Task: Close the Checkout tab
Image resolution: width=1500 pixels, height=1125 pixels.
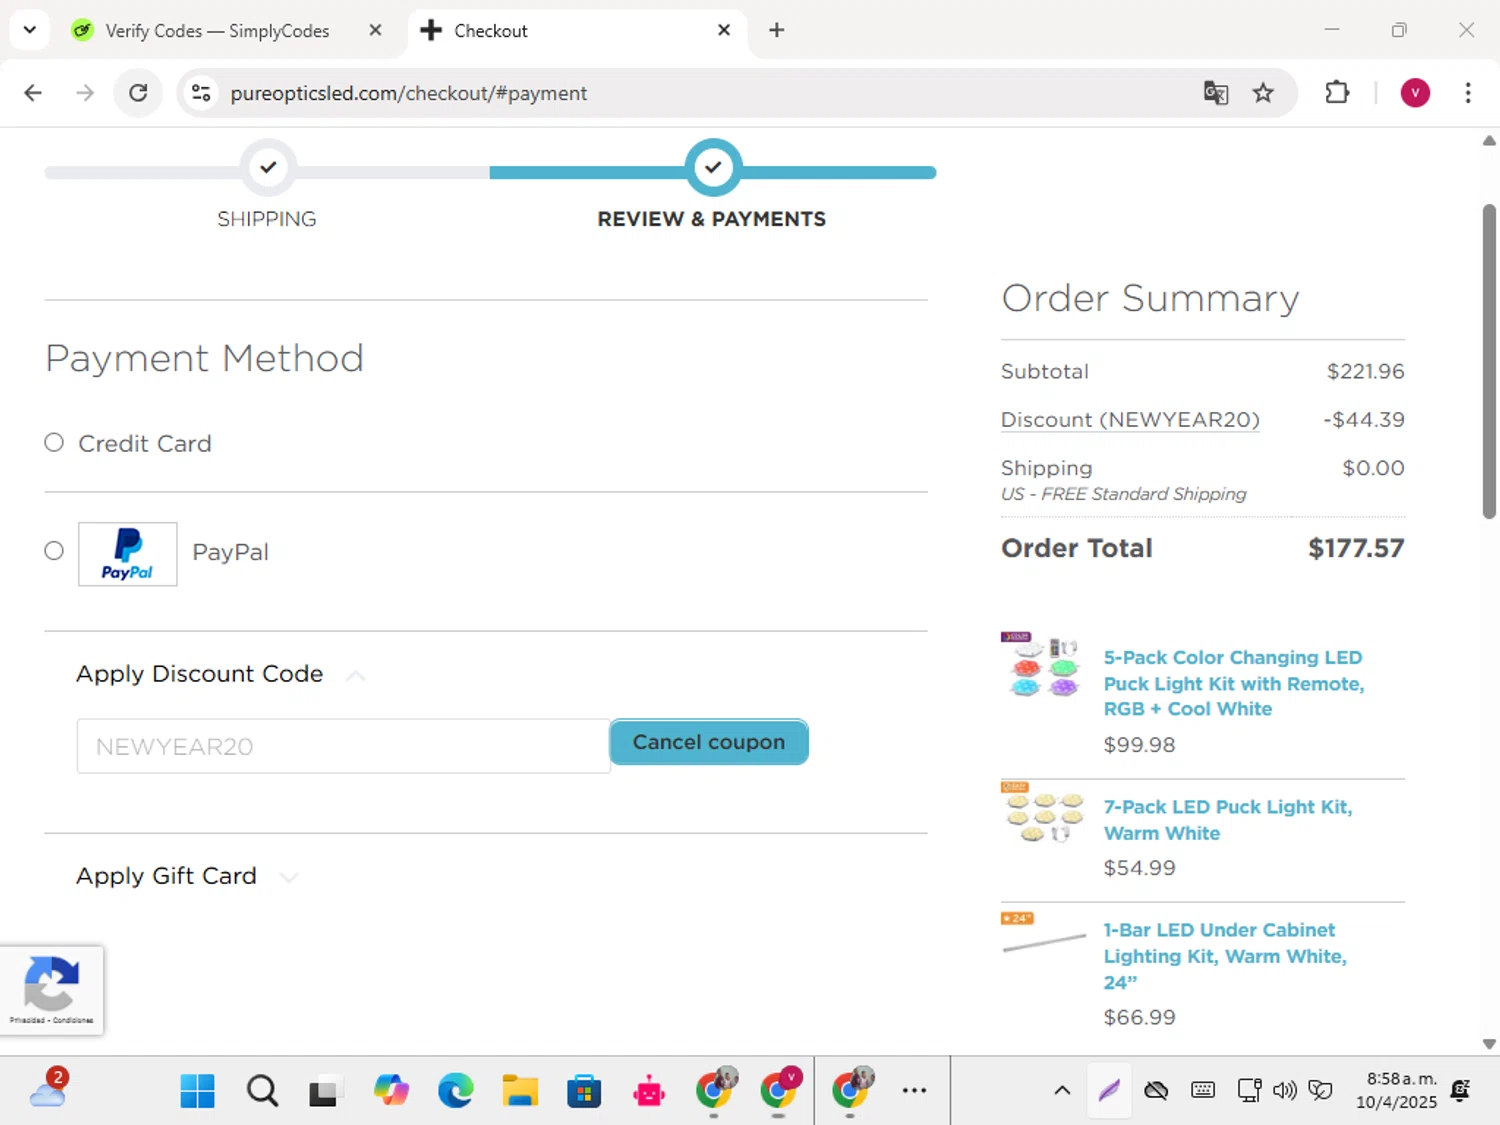Action: (x=724, y=30)
